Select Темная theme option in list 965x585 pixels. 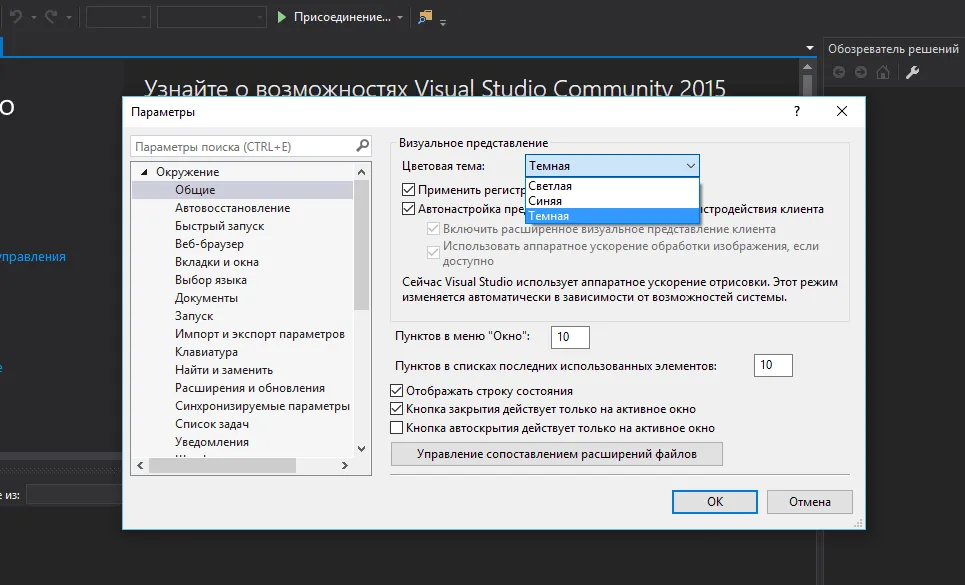pos(612,216)
